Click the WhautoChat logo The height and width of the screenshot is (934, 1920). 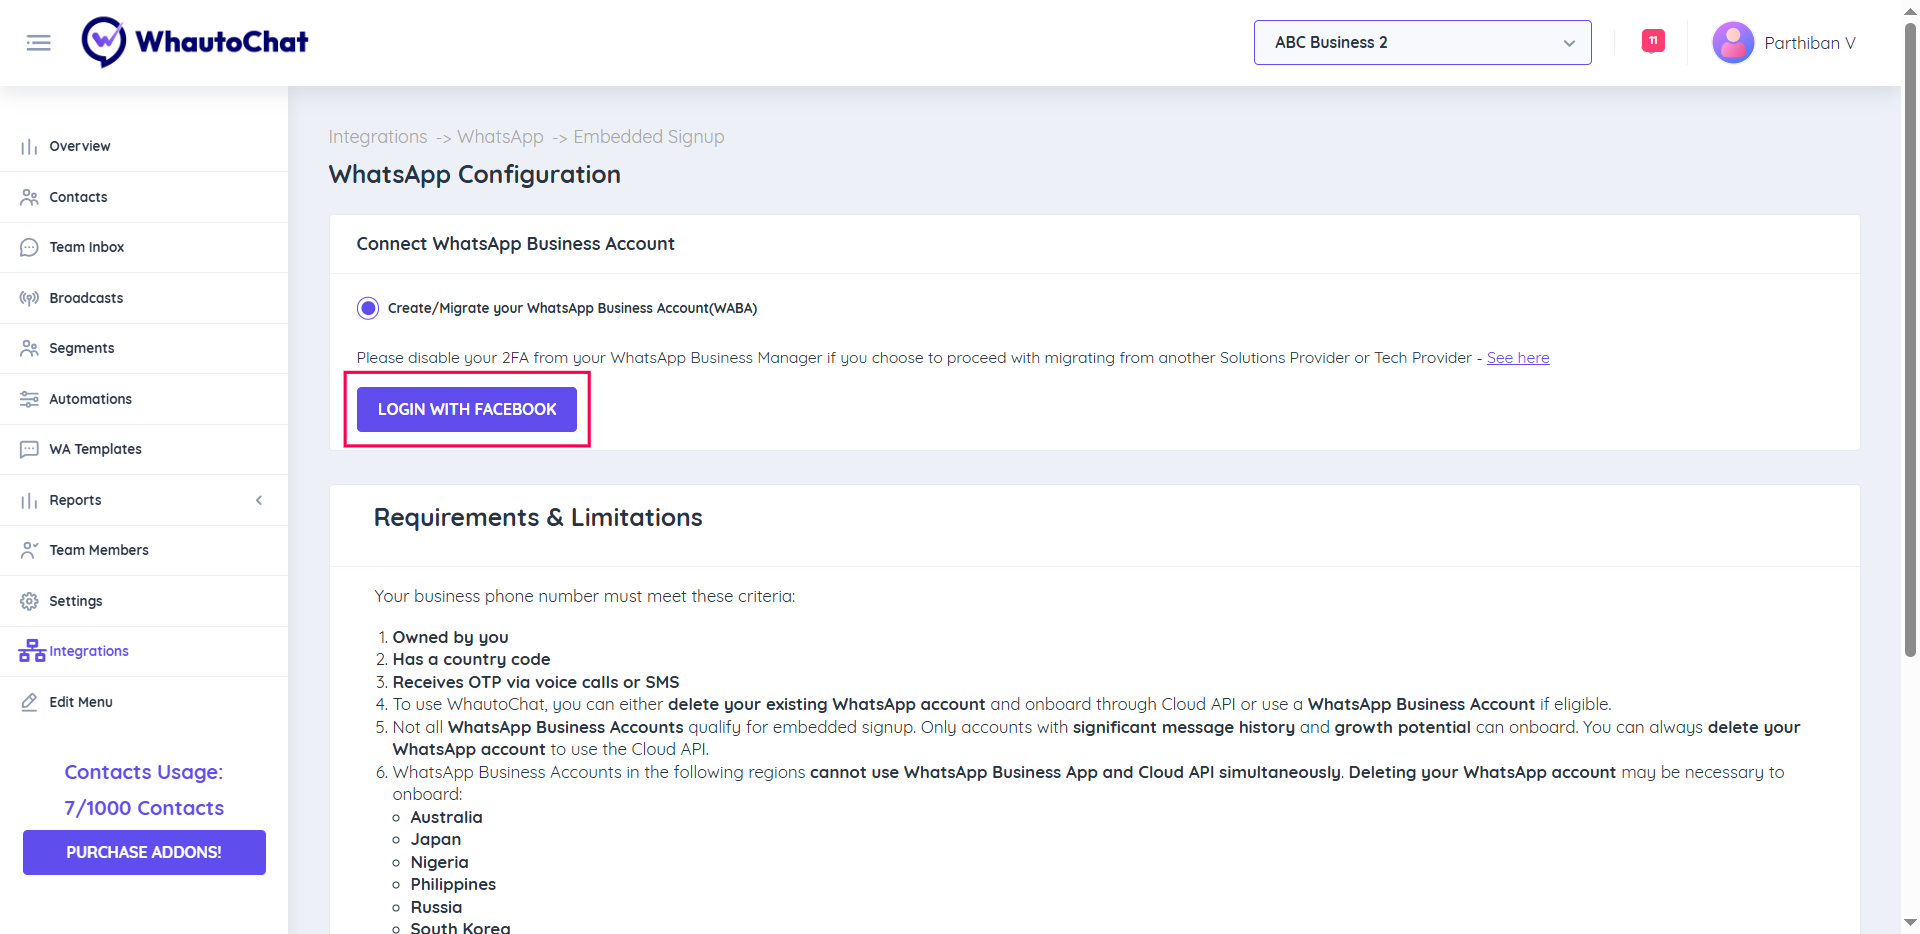(195, 42)
